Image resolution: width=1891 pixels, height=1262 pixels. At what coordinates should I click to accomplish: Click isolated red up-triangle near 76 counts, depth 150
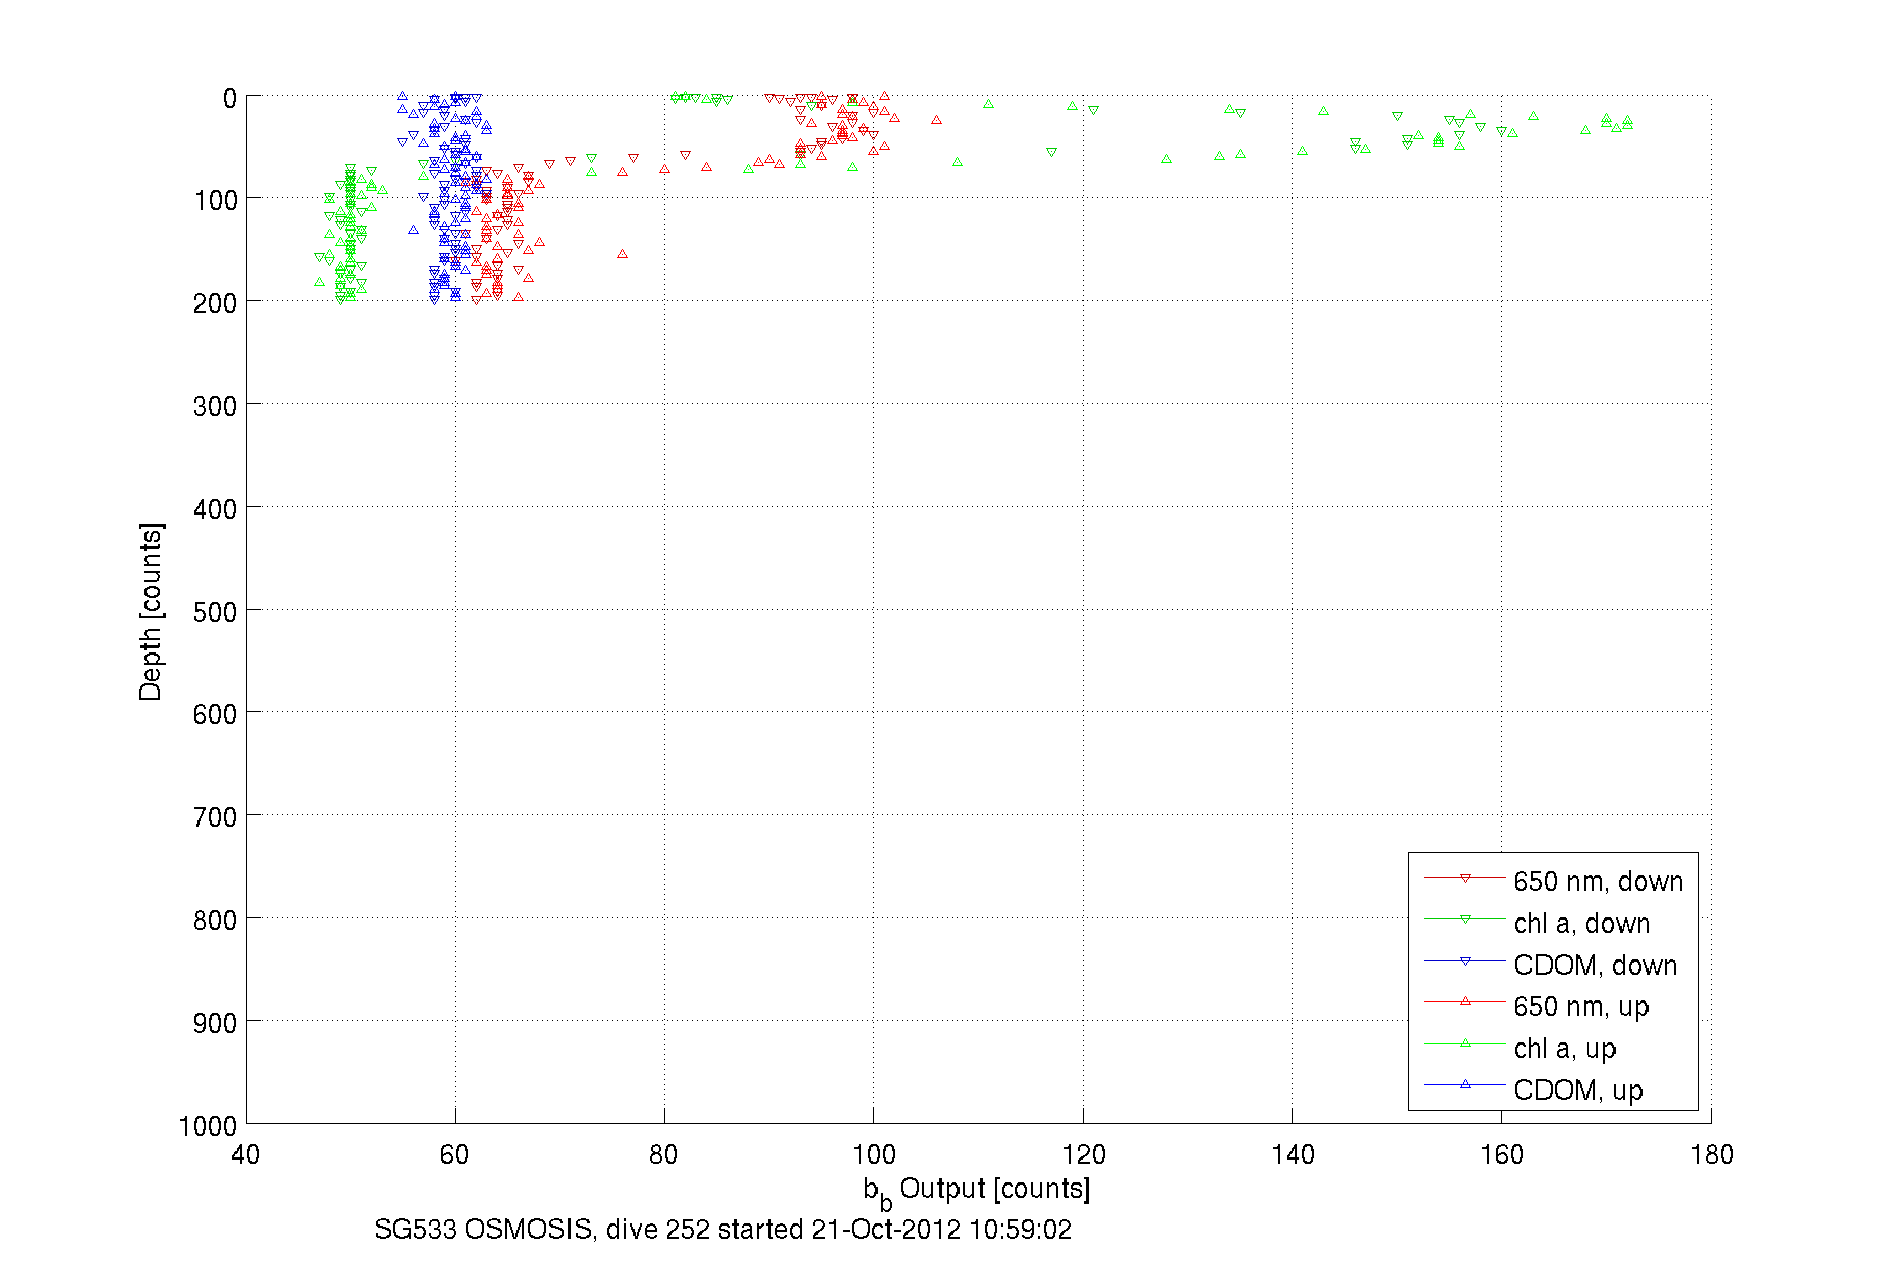coord(622,254)
